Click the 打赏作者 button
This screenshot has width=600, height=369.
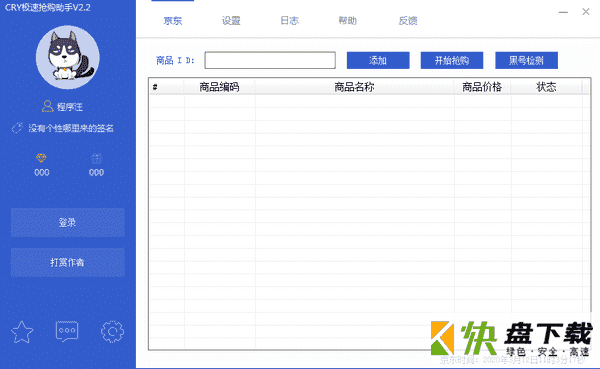(x=68, y=262)
